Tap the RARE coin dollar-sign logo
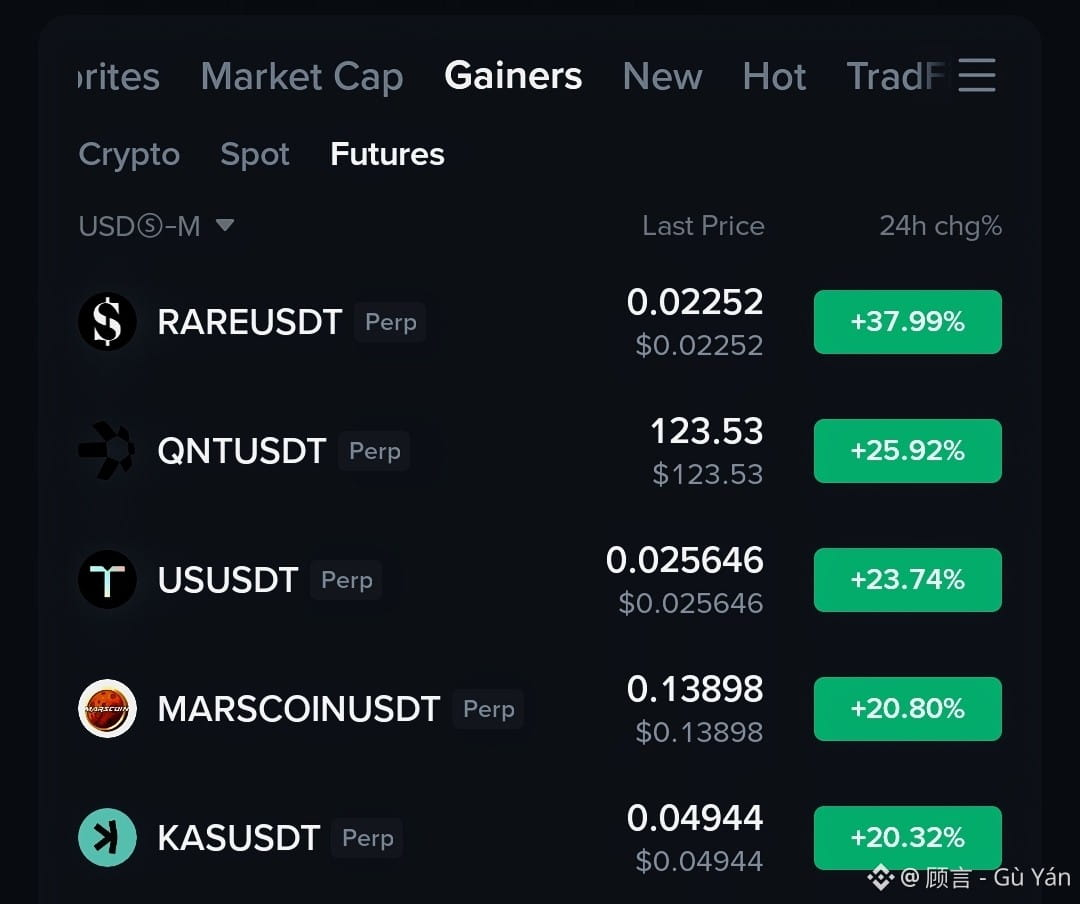Viewport: 1080px width, 904px height. click(x=107, y=321)
